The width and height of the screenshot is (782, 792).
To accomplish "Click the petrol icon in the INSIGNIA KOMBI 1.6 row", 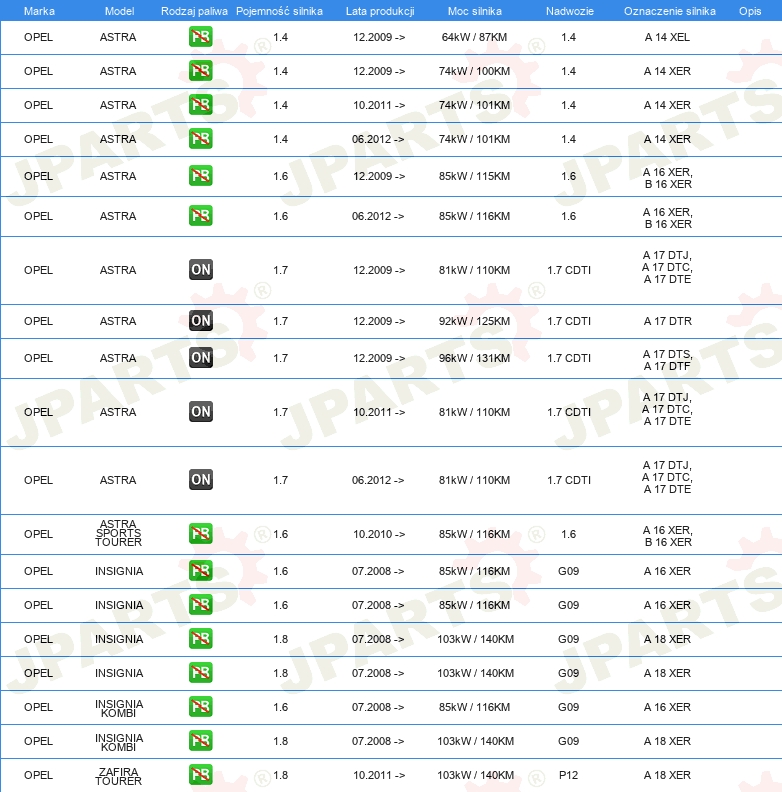I will (x=201, y=707).
